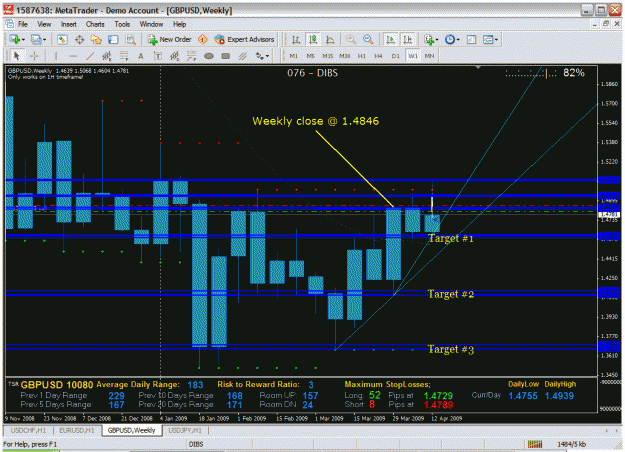Screen dimensions: 625x452
Task: Open the Charts menu
Action: tap(95, 24)
